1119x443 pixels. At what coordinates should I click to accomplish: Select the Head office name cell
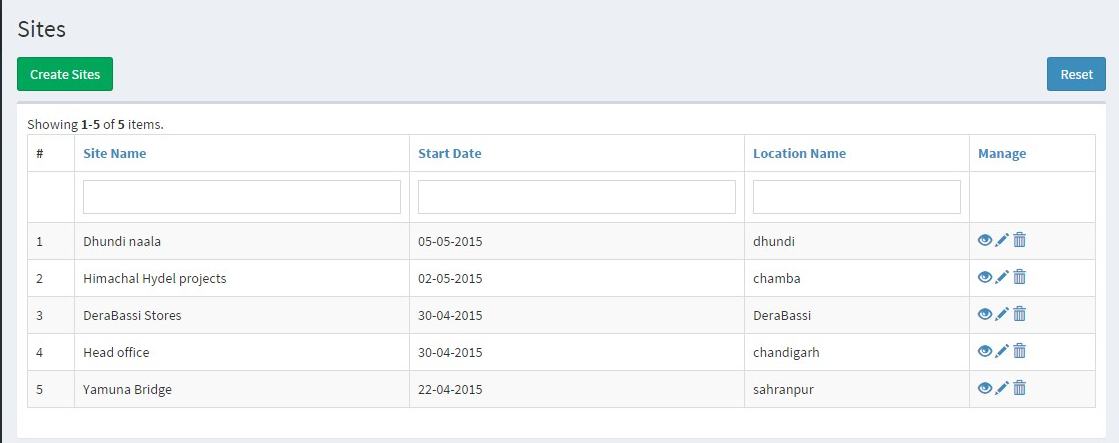coord(242,352)
